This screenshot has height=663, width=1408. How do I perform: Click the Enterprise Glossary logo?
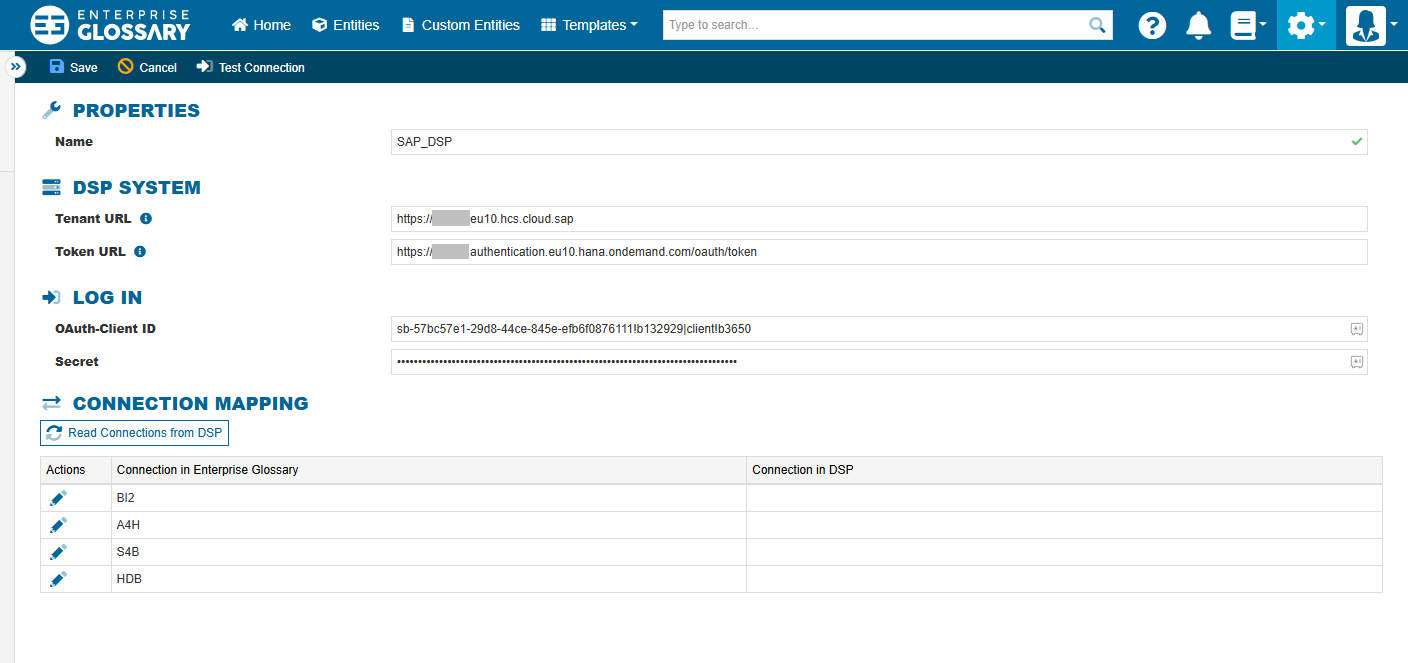110,25
